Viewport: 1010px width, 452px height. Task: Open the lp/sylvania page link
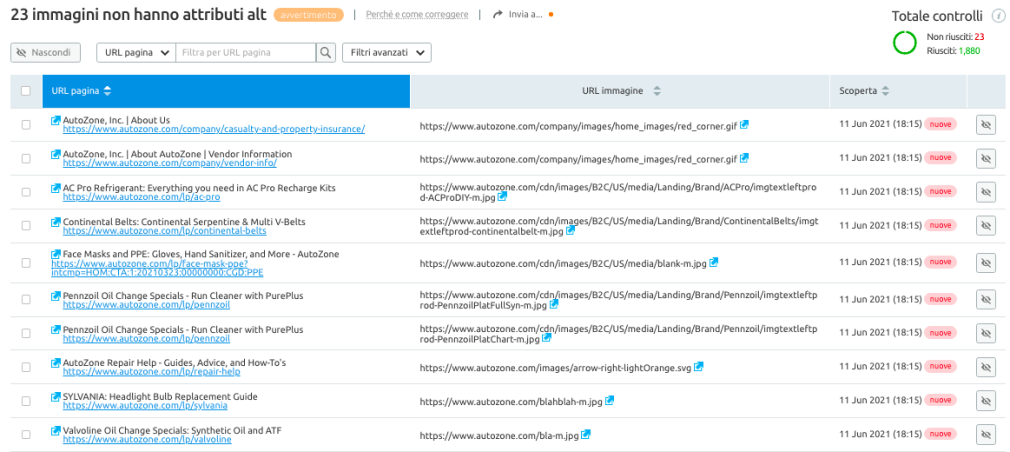[145, 406]
